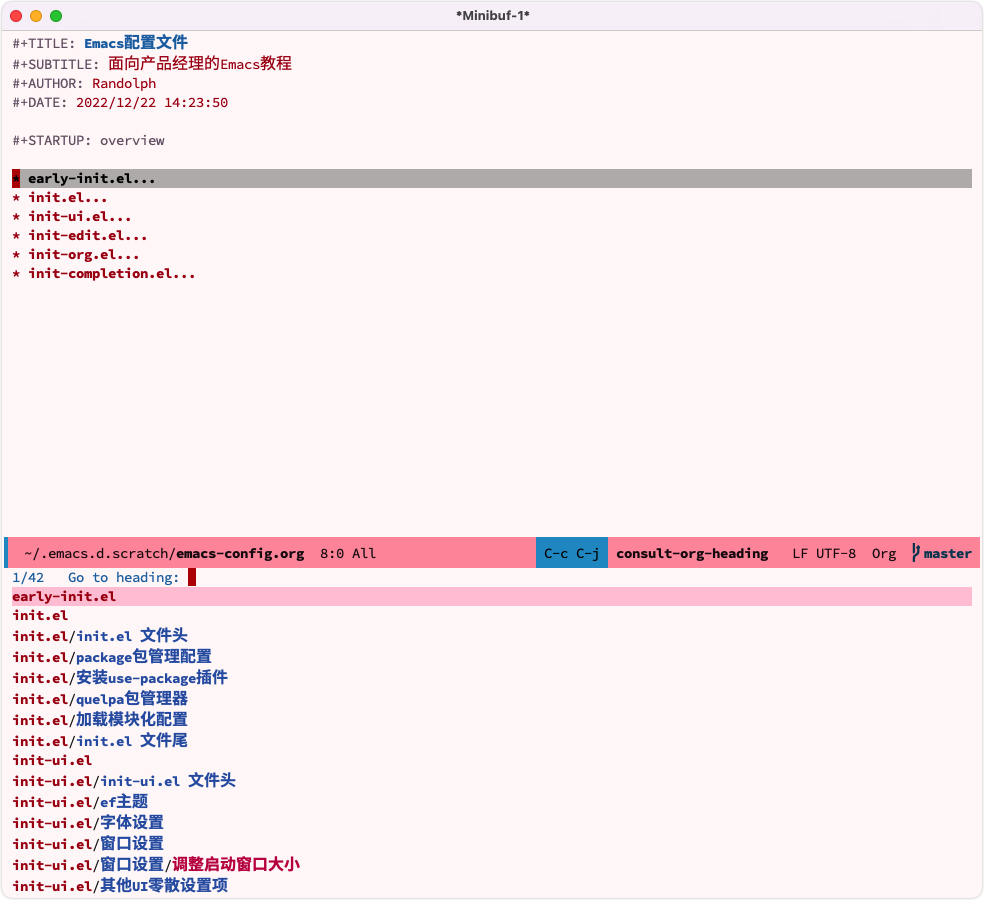Screen dimensions: 984x900
Task: Click the #+TITLE Emacs配置文件 line
Action: coord(100,43)
